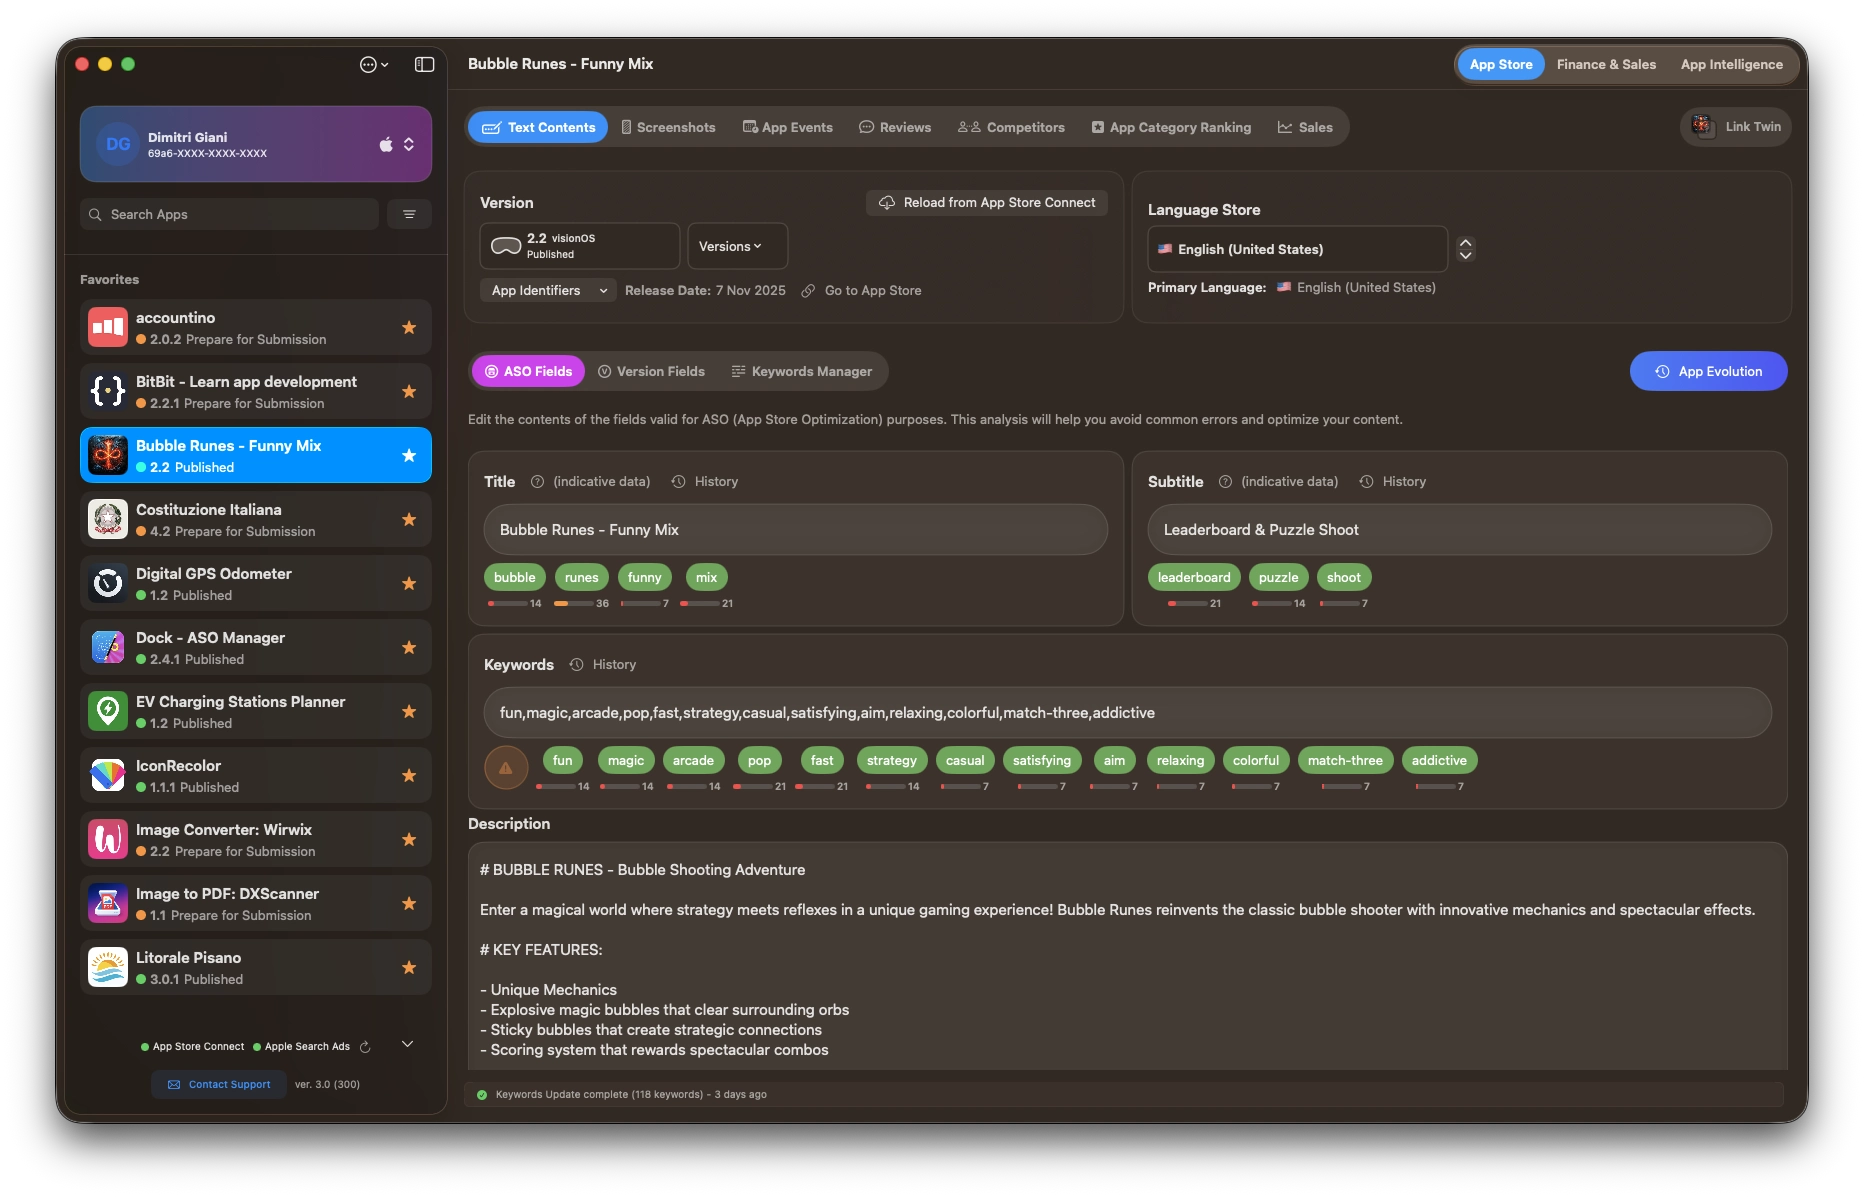The image size is (1864, 1197).
Task: Open the Competitors section
Action: tap(1010, 127)
